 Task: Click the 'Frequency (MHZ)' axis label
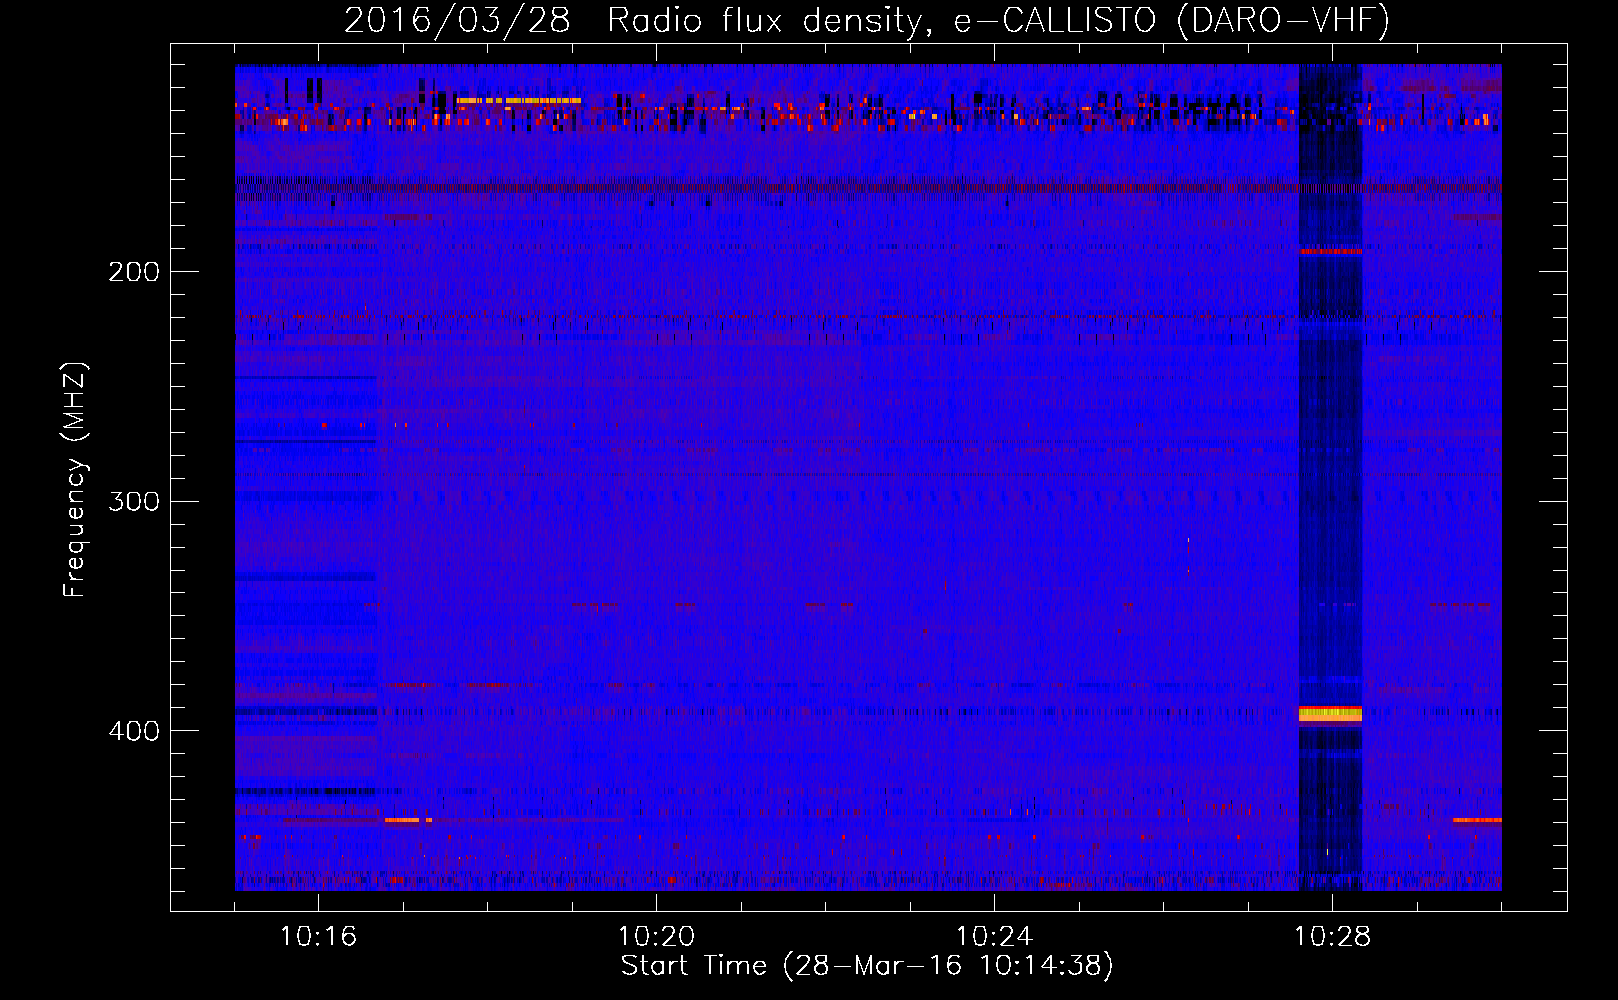pos(75,480)
